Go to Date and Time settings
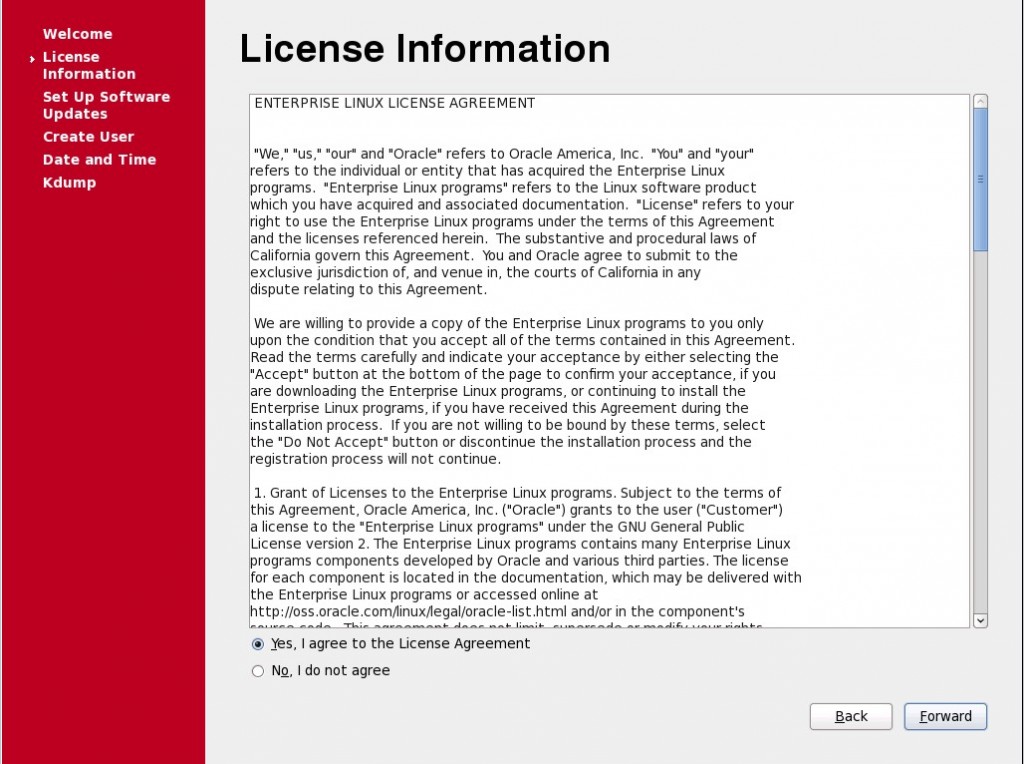Image resolution: width=1024 pixels, height=764 pixels. click(99, 159)
